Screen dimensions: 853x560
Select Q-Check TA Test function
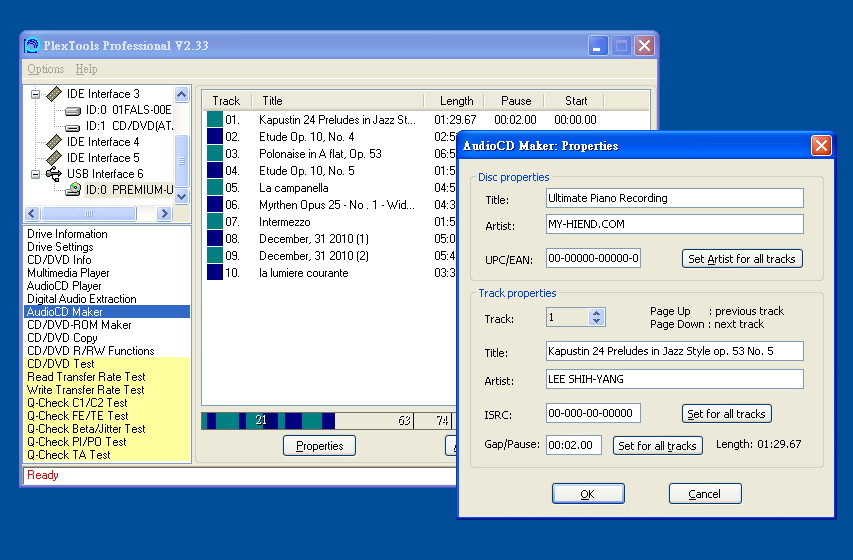69,455
